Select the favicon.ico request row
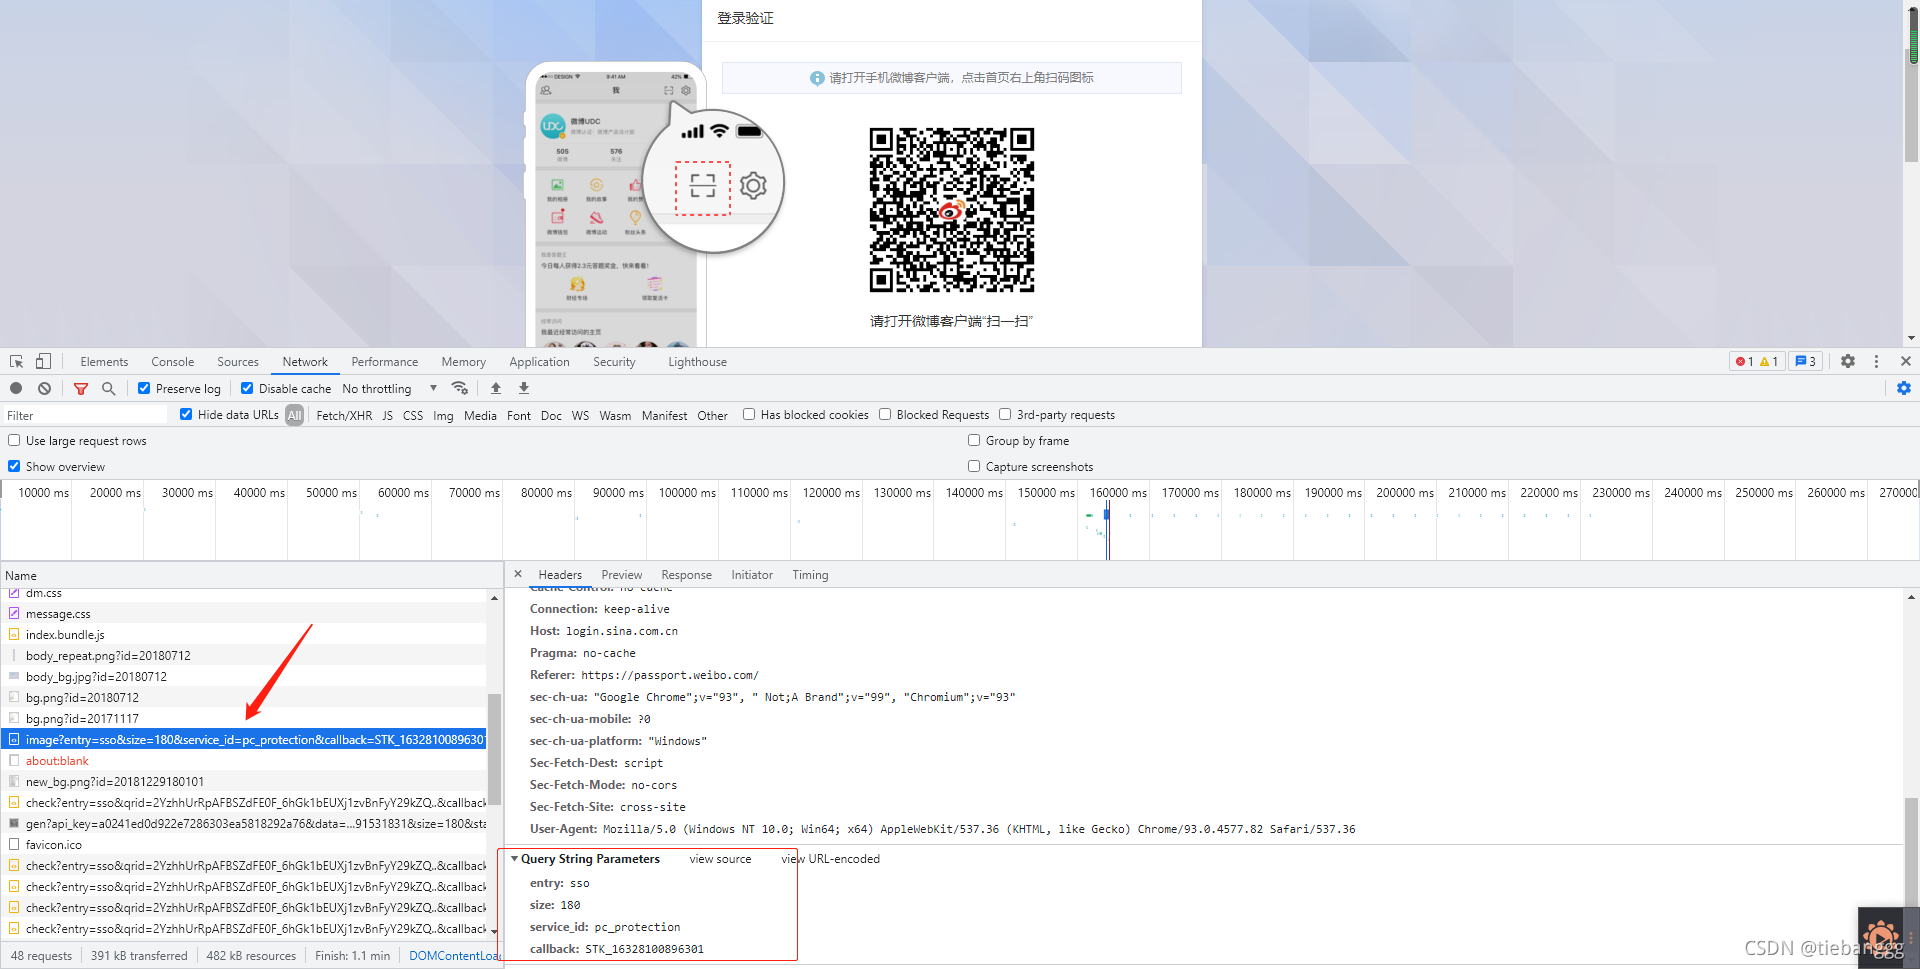 pos(244,845)
